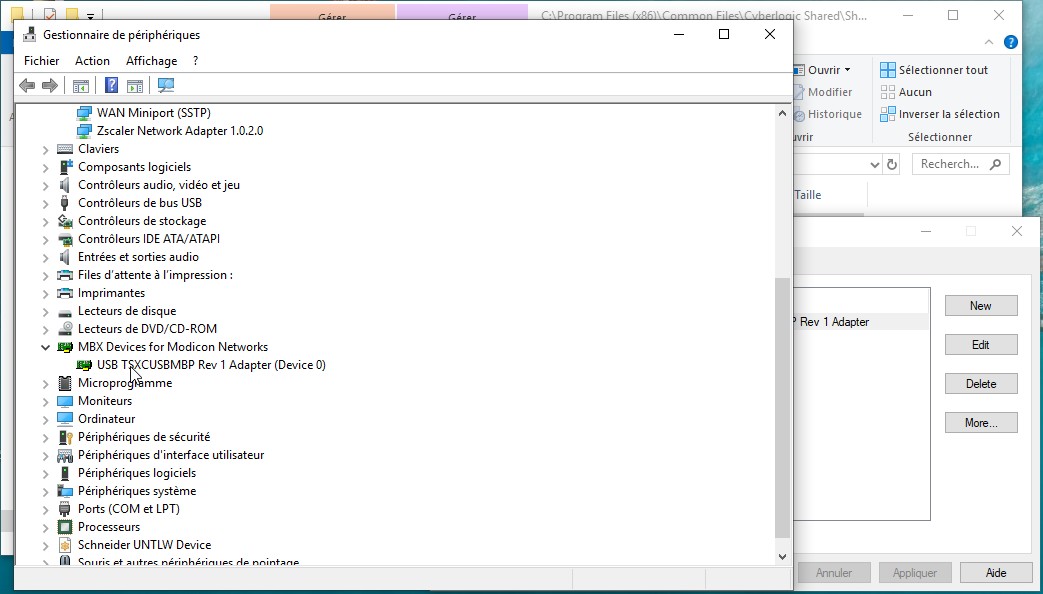This screenshot has width=1043, height=594.
Task: Click Sélectionner tout in Explorer ribbon
Action: coord(934,70)
